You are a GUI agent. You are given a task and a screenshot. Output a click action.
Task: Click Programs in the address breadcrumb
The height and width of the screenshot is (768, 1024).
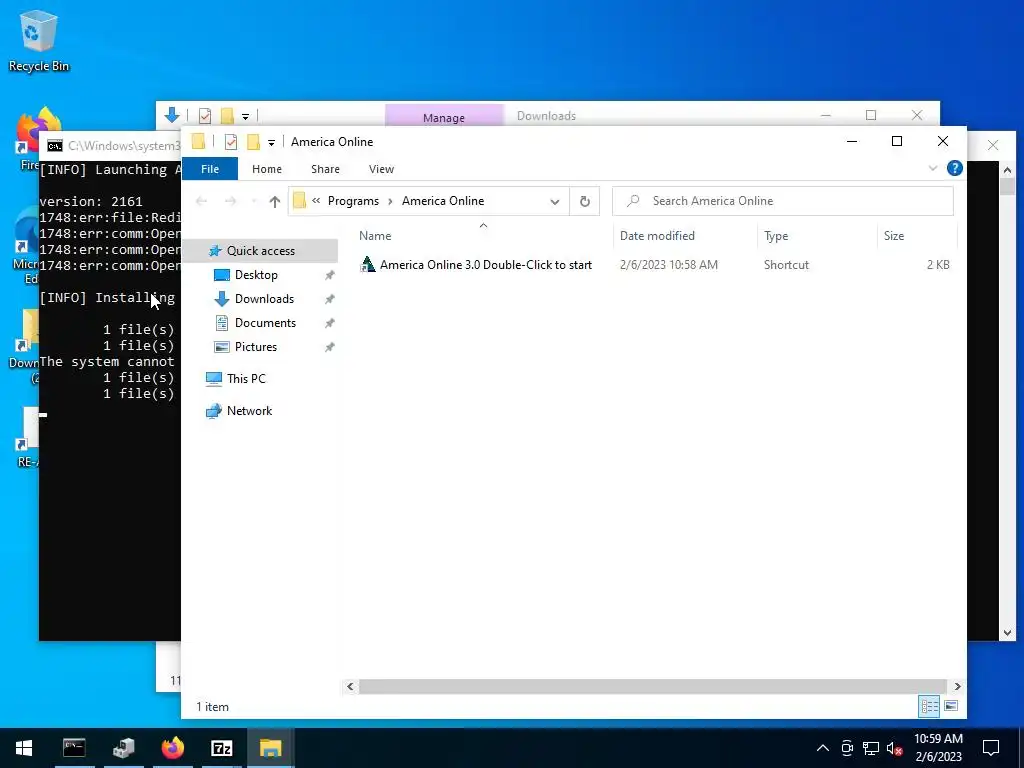(x=353, y=201)
